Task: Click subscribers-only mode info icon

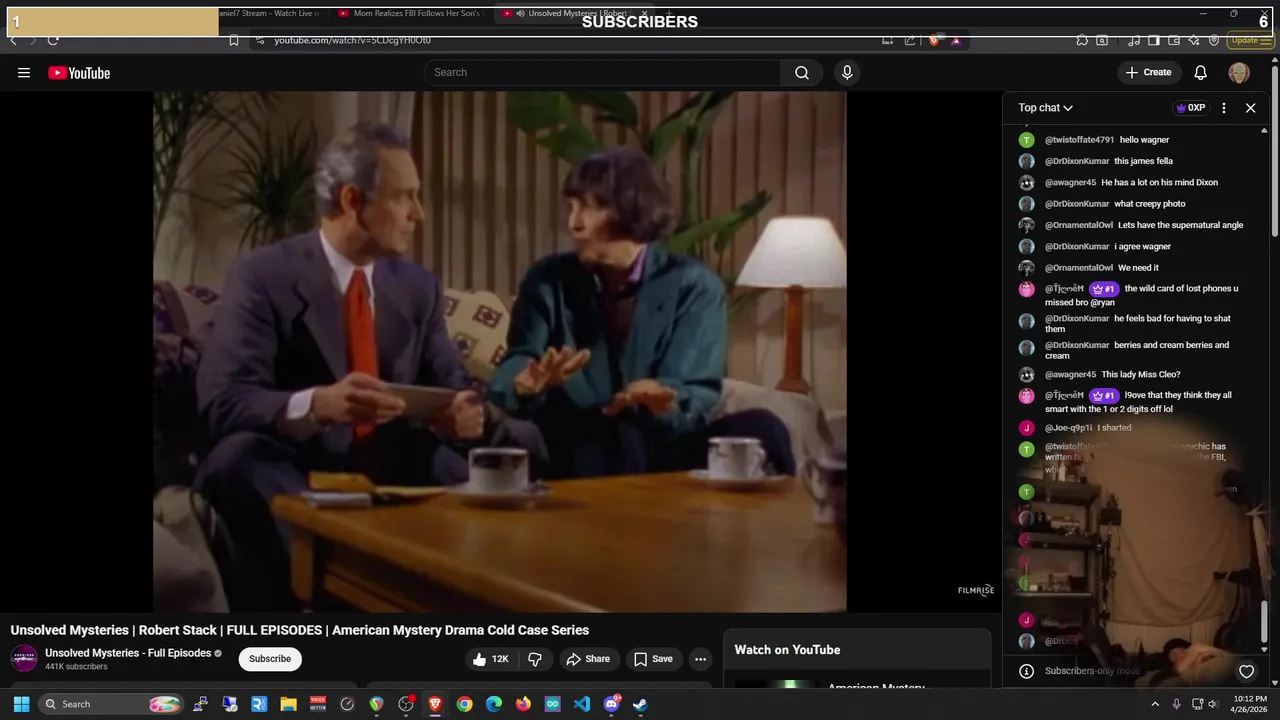Action: [x=1025, y=671]
